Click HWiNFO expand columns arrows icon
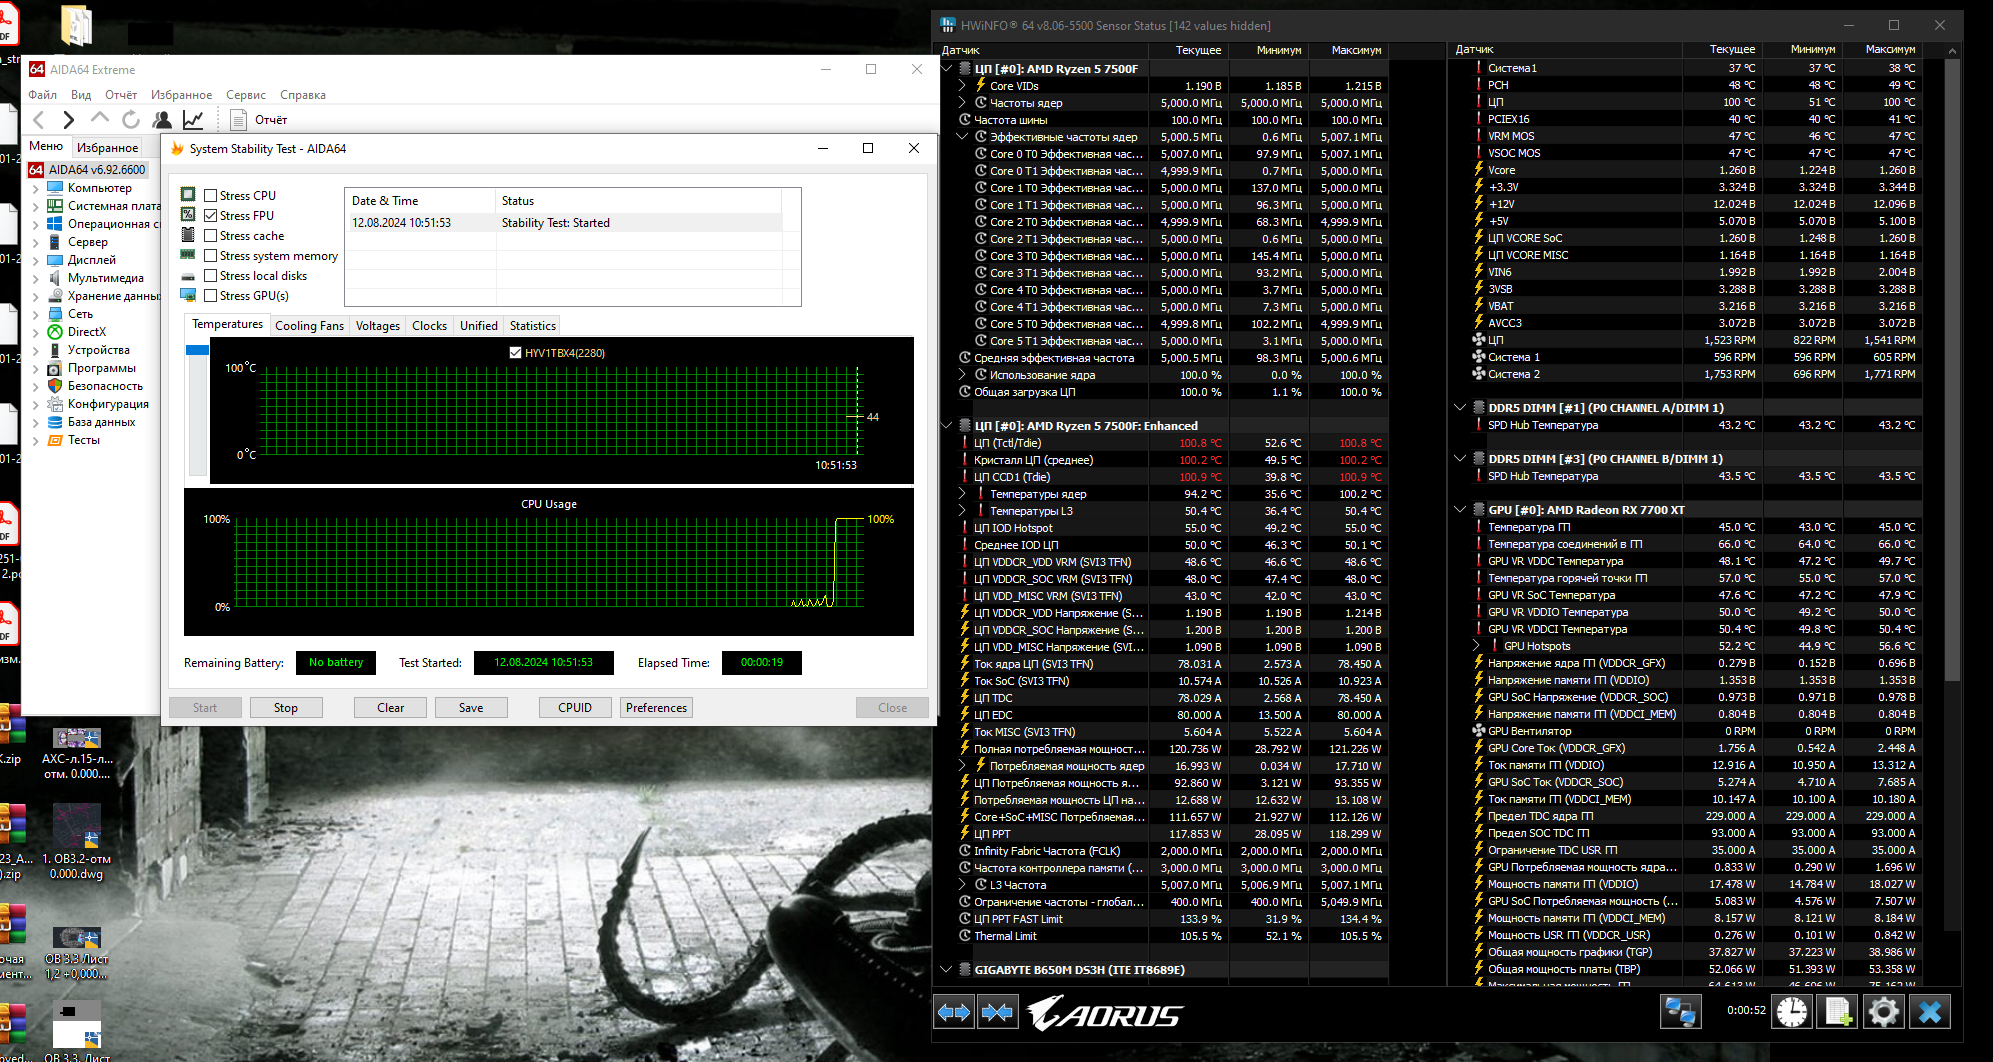 click(x=954, y=1012)
